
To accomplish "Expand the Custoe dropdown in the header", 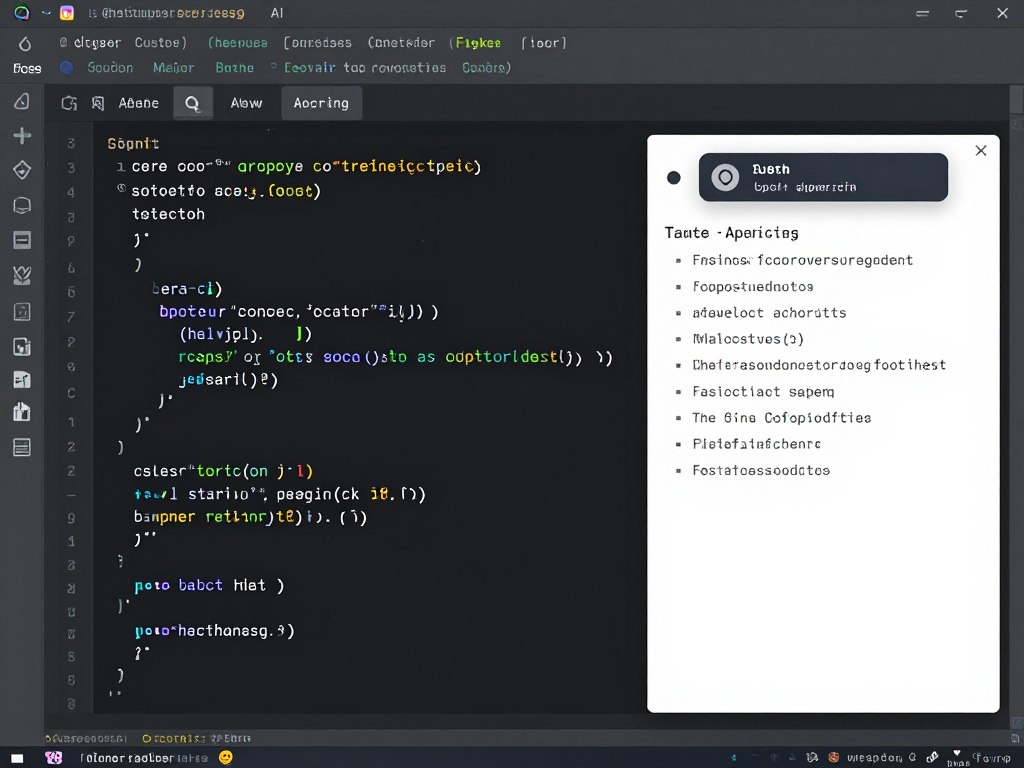I will [162, 42].
